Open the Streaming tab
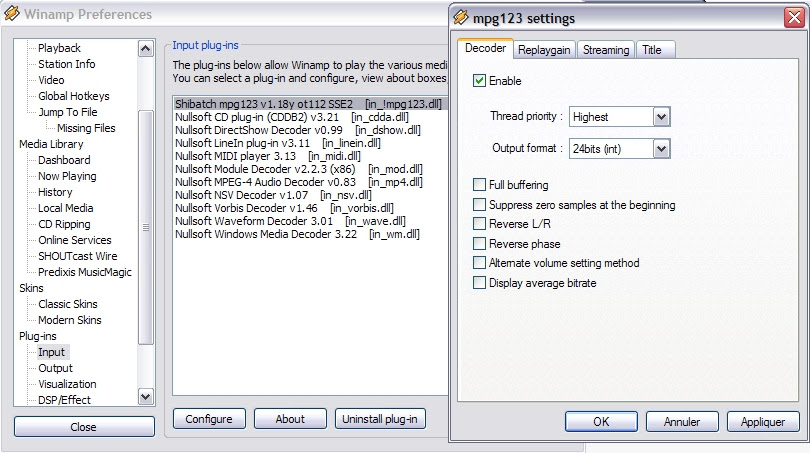Screen dimensions: 810x453 606,50
